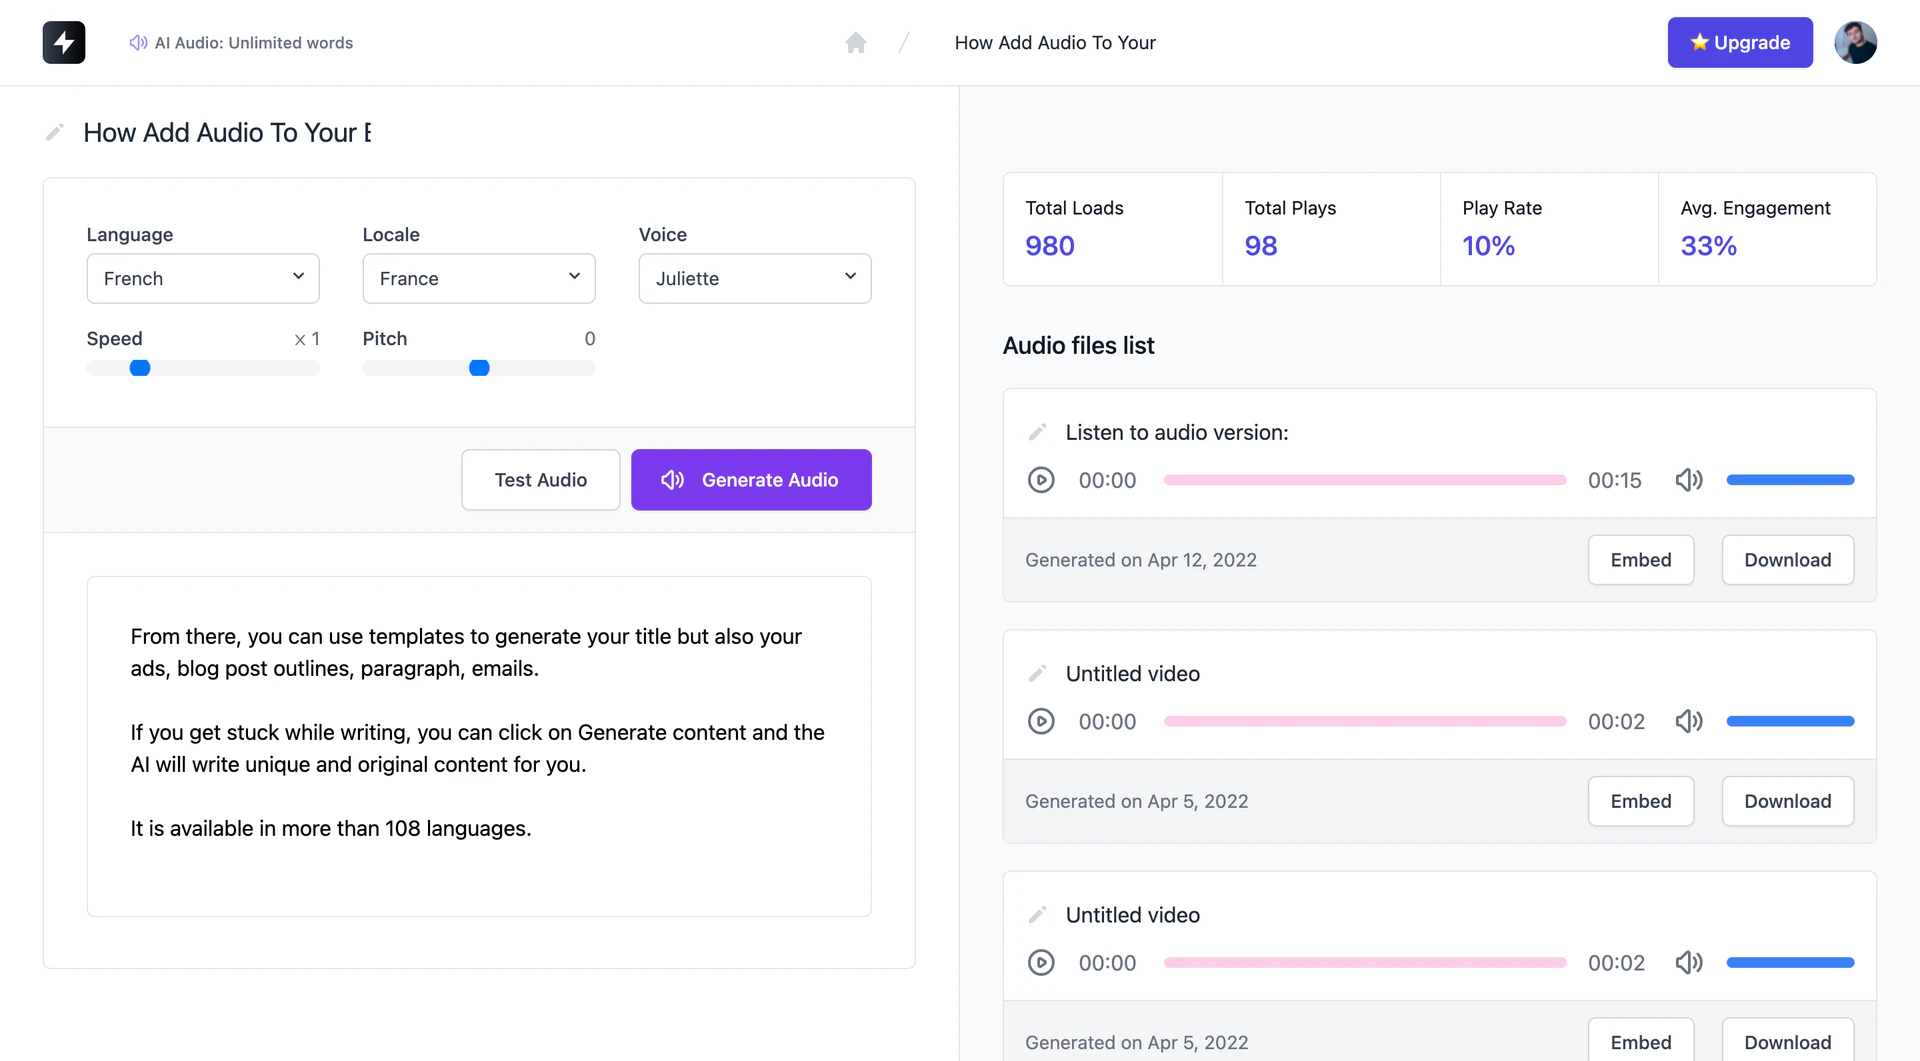
Task: Open the user profile avatar
Action: click(x=1855, y=43)
